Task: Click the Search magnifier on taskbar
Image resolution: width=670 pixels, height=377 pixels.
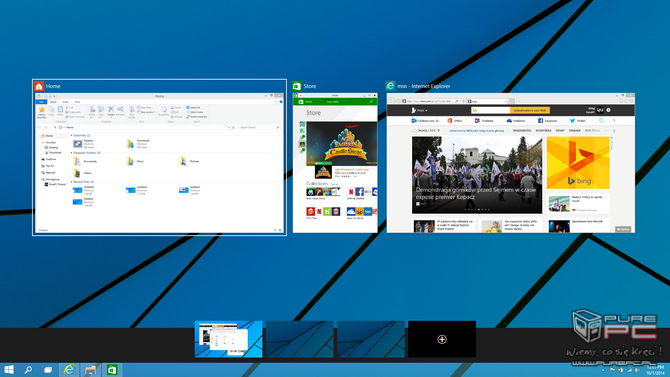Action: [28, 370]
